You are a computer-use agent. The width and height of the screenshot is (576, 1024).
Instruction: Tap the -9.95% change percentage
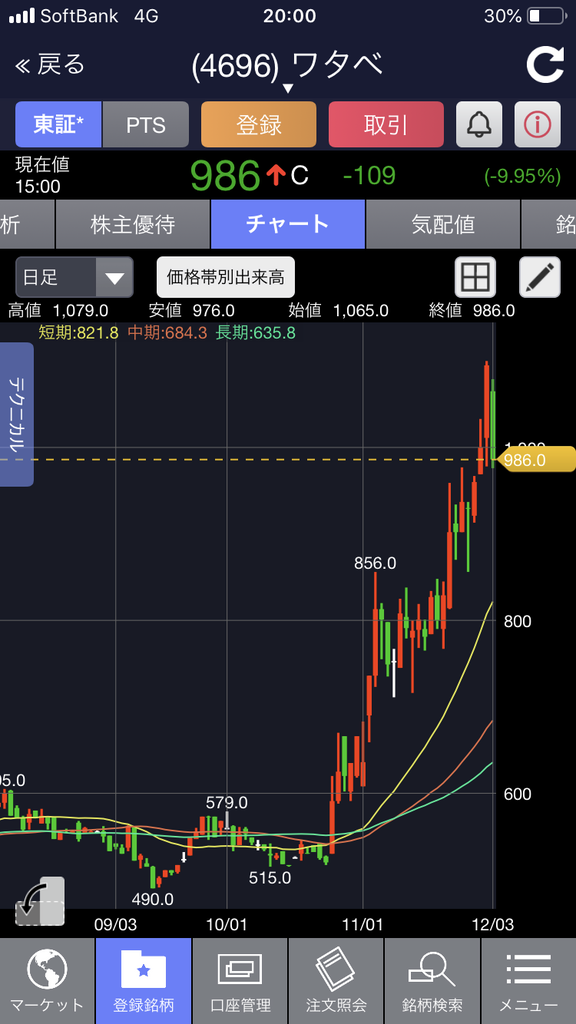522,176
